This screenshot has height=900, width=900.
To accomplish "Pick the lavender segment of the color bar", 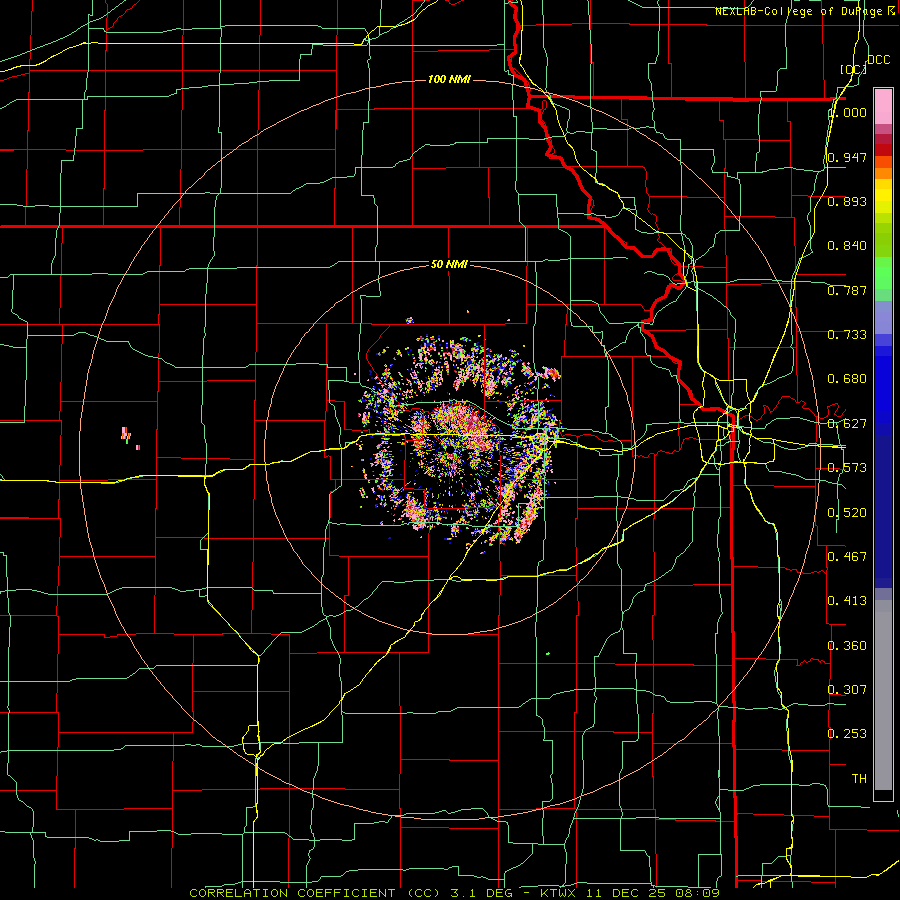I will click(x=883, y=318).
